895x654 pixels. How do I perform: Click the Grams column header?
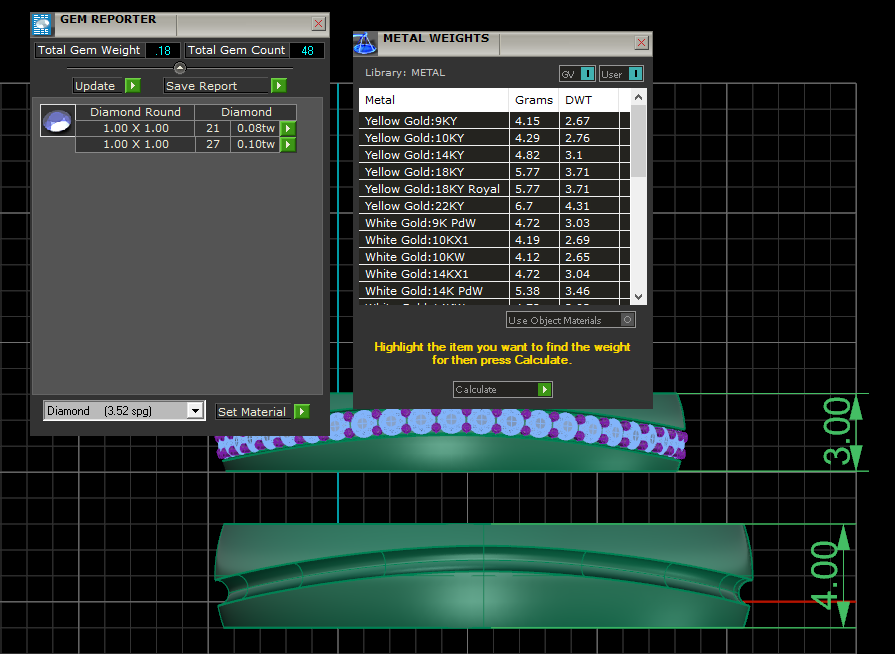click(533, 100)
